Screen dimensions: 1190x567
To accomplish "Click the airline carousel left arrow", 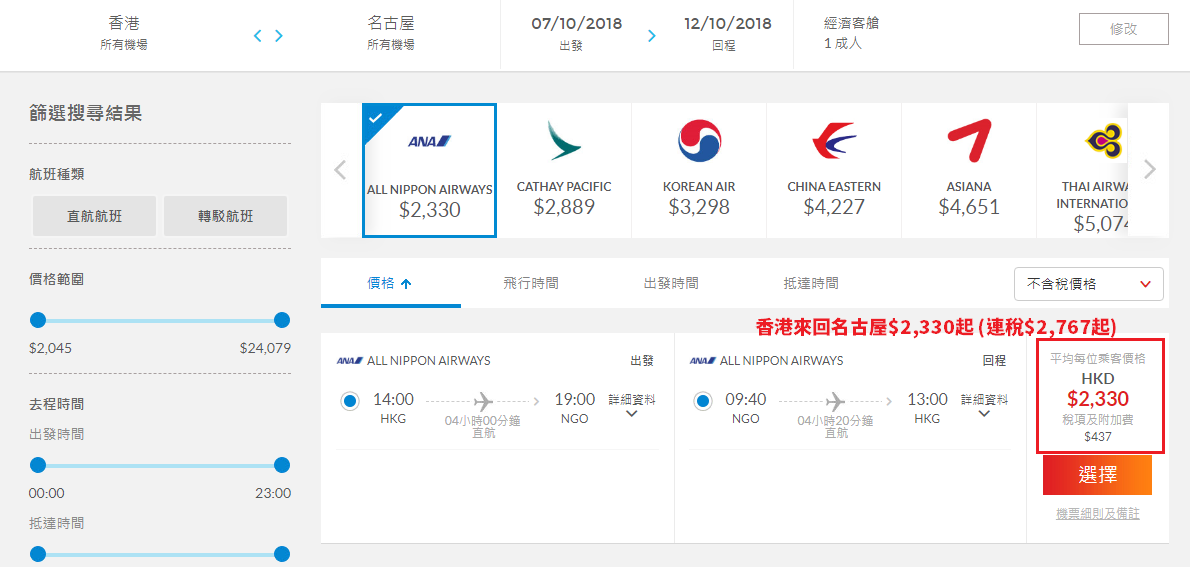I will (x=341, y=169).
